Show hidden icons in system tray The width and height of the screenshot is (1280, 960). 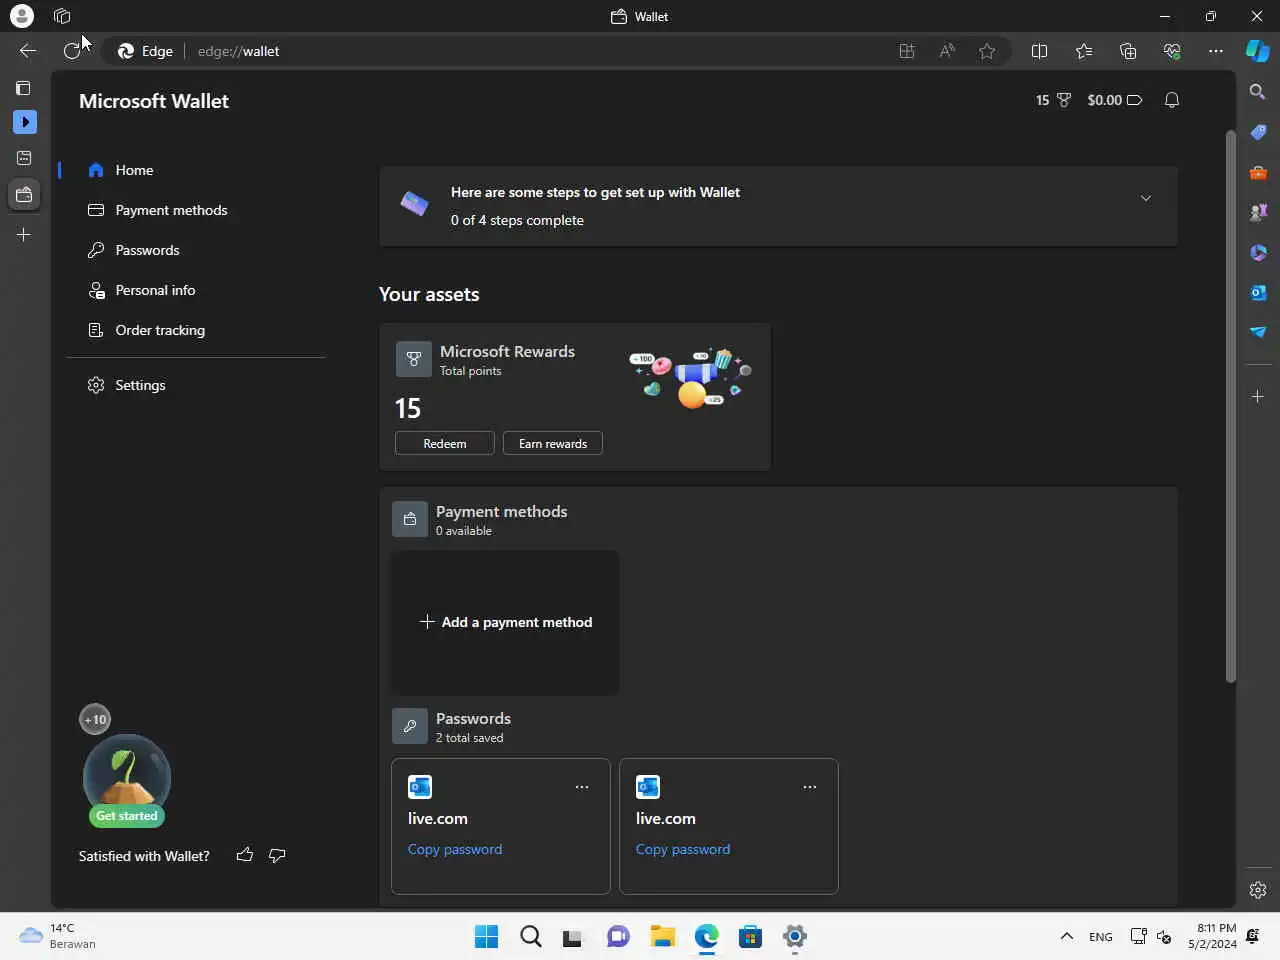(1067, 937)
